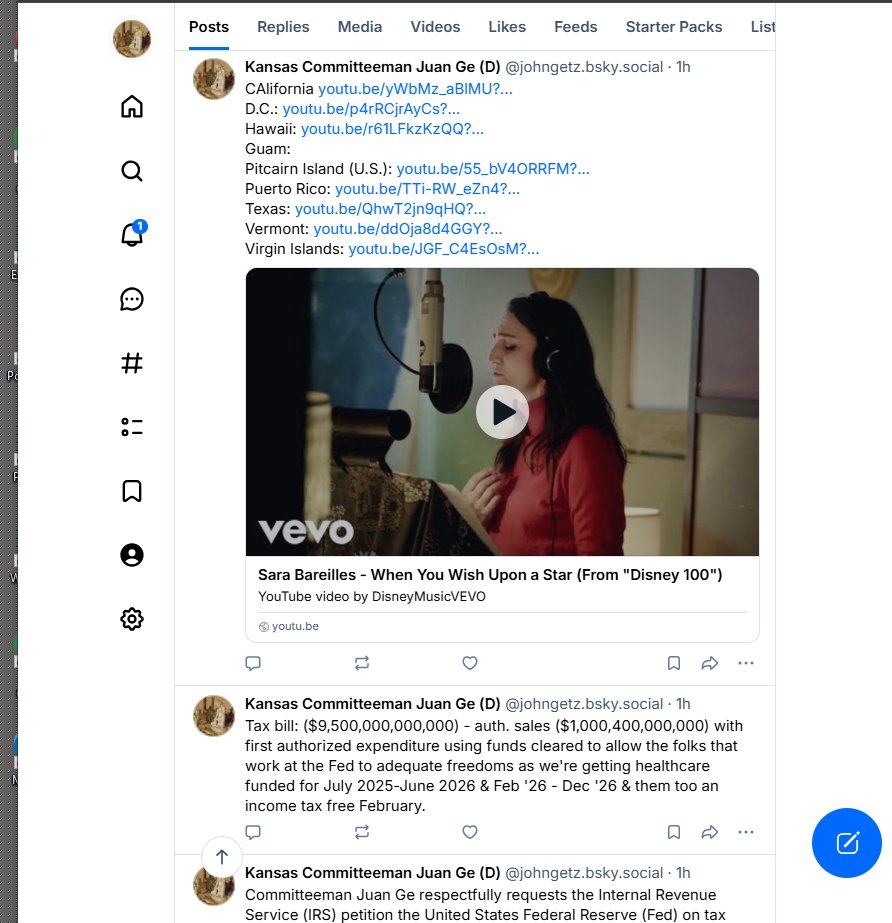Screen dimensions: 892x923
Task: Click the 1h timestamp on the Tax bill post
Action: tap(683, 704)
